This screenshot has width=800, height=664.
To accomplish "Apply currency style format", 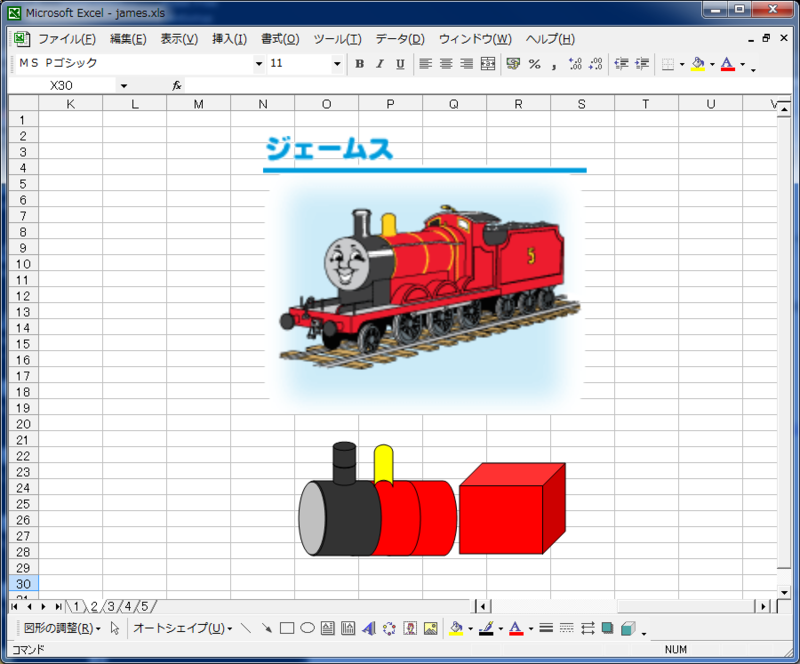I will tap(513, 64).
